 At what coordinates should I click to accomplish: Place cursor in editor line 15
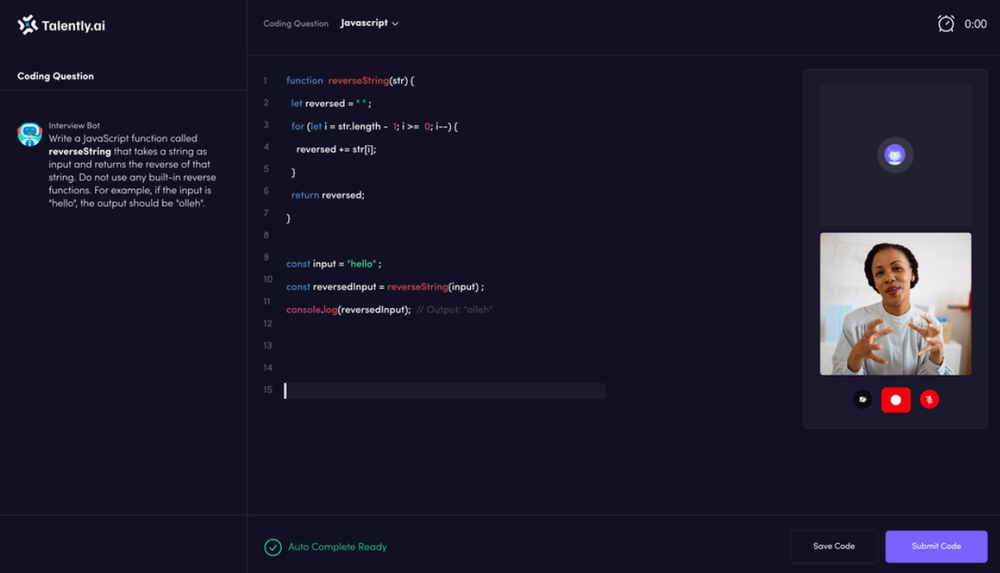pyautogui.click(x=445, y=391)
